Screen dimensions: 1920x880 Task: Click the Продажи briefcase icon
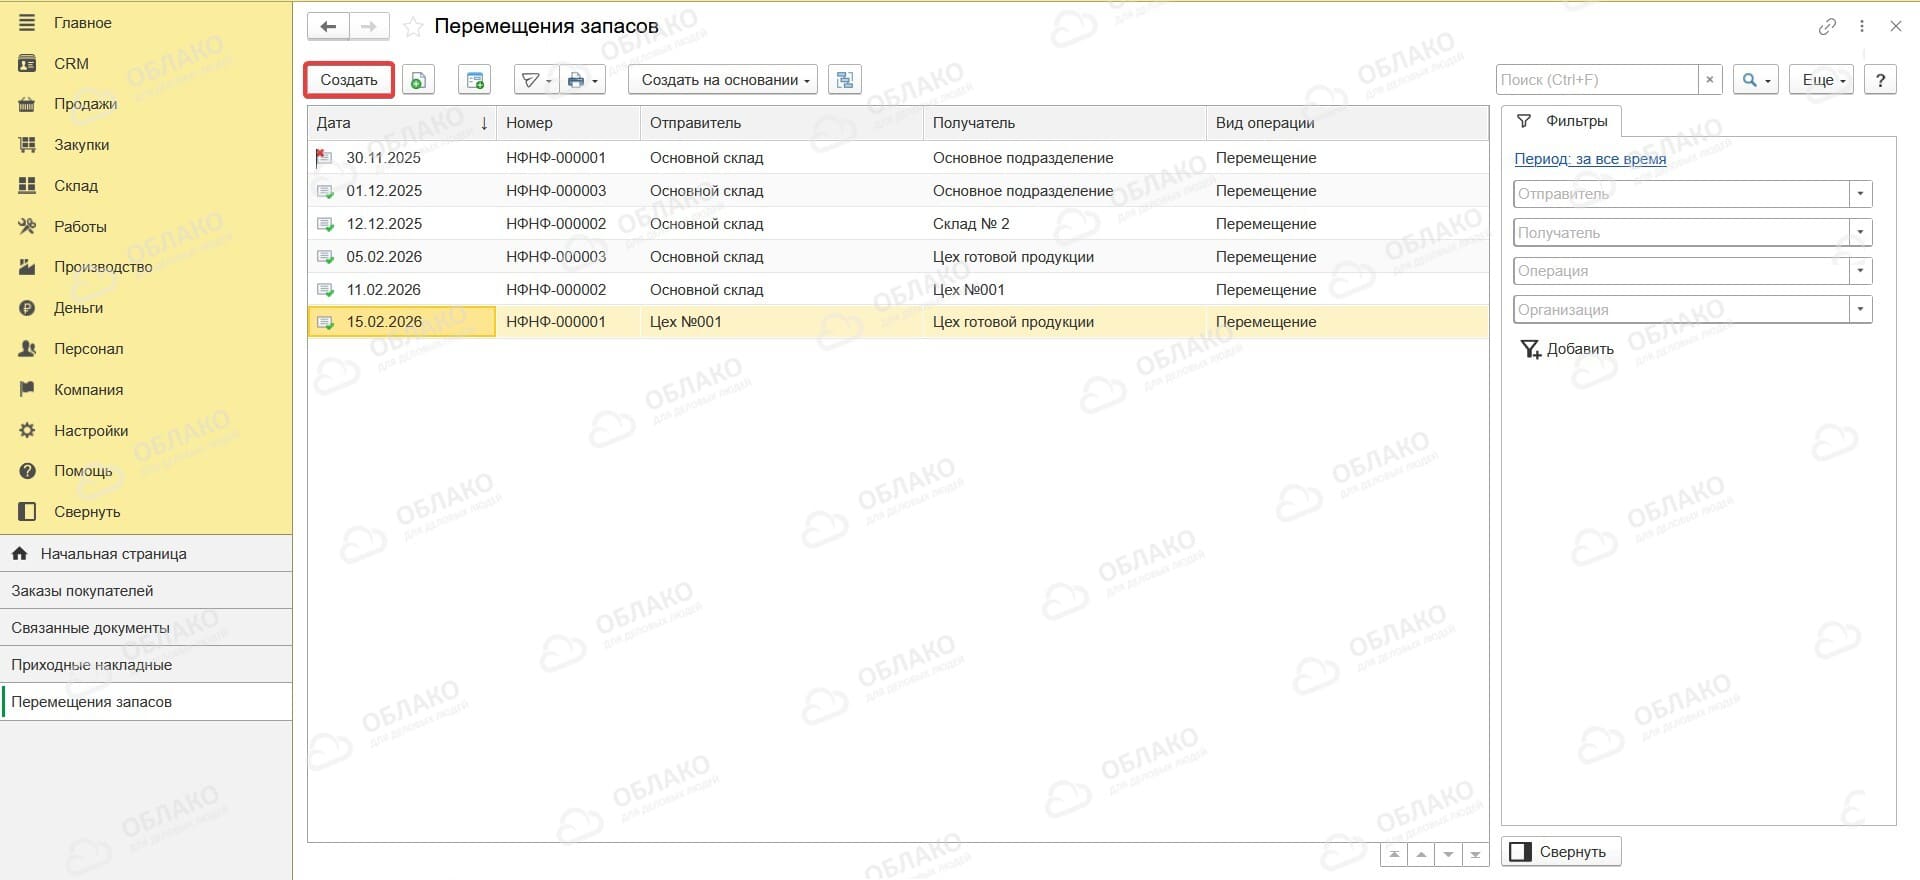tap(28, 104)
